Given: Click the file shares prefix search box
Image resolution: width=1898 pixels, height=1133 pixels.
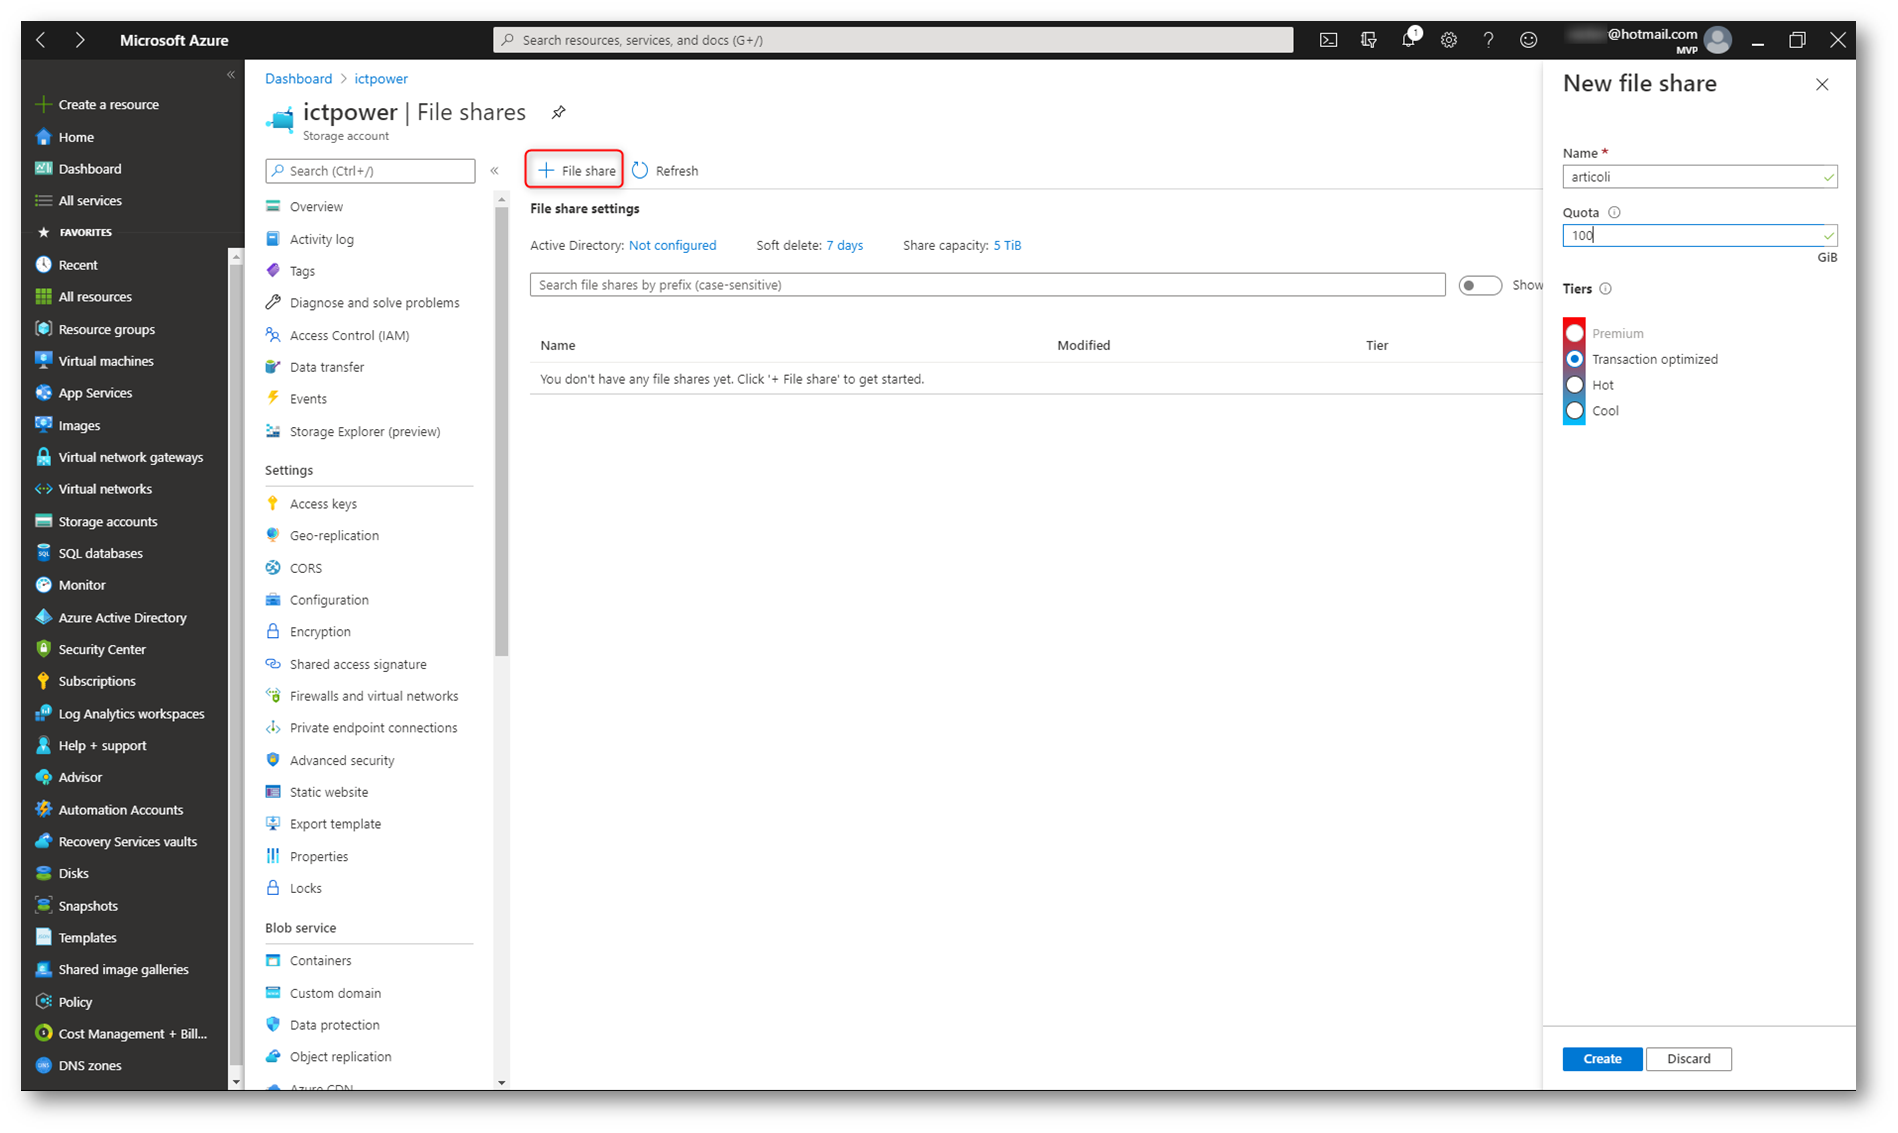Looking at the screenshot, I should click(987, 285).
